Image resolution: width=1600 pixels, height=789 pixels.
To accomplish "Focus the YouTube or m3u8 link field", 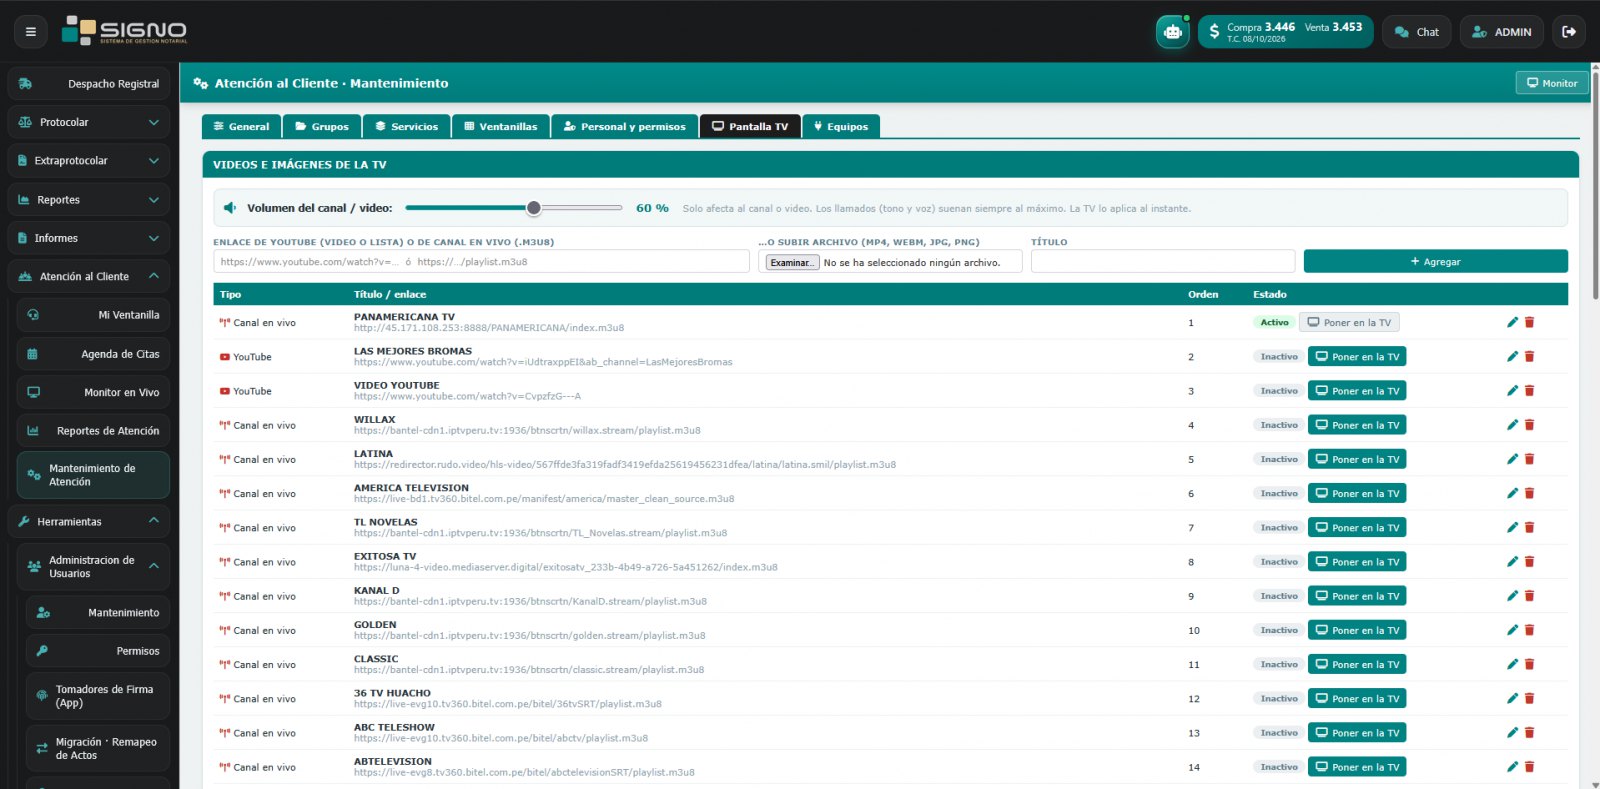I will pyautogui.click(x=481, y=262).
